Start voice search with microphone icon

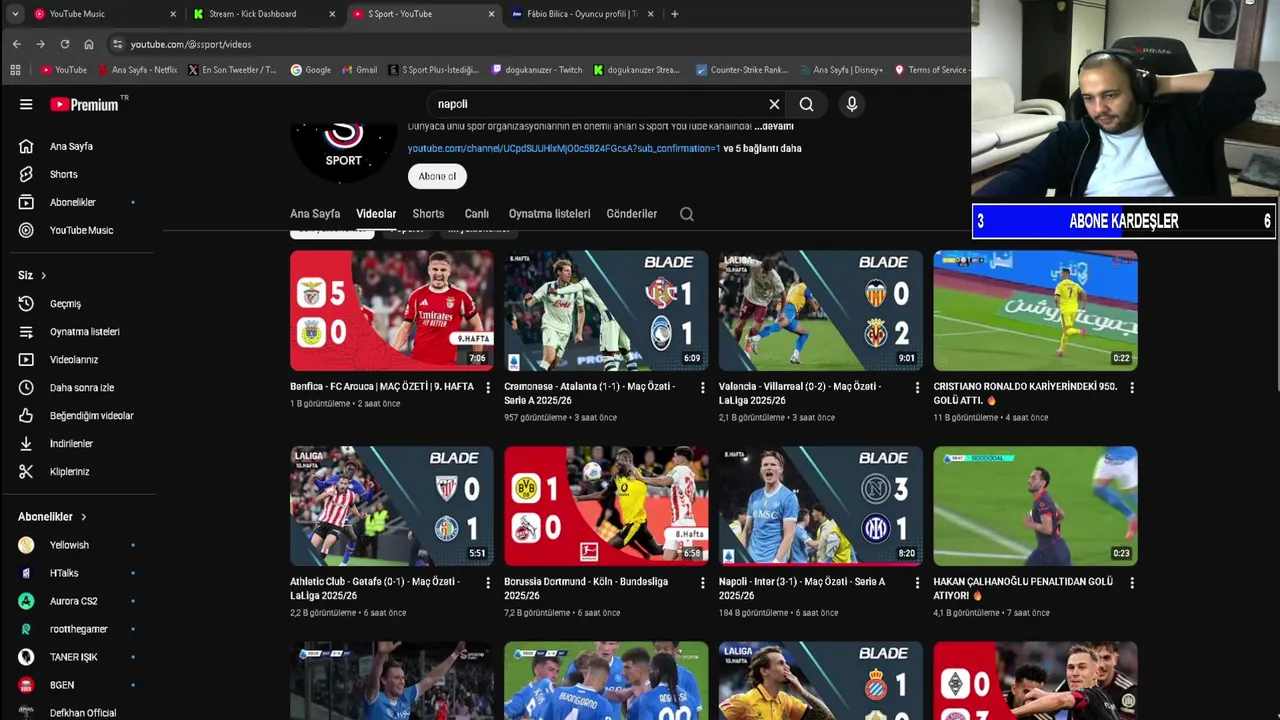(x=852, y=104)
